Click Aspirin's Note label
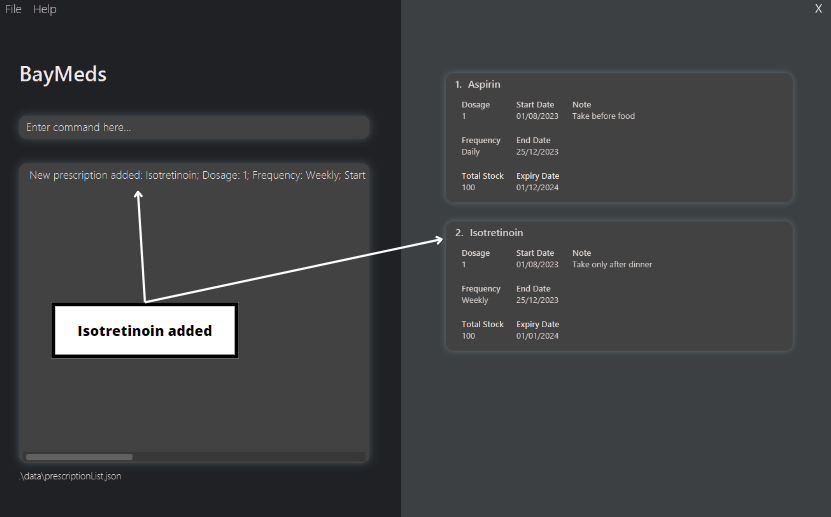 [581, 105]
